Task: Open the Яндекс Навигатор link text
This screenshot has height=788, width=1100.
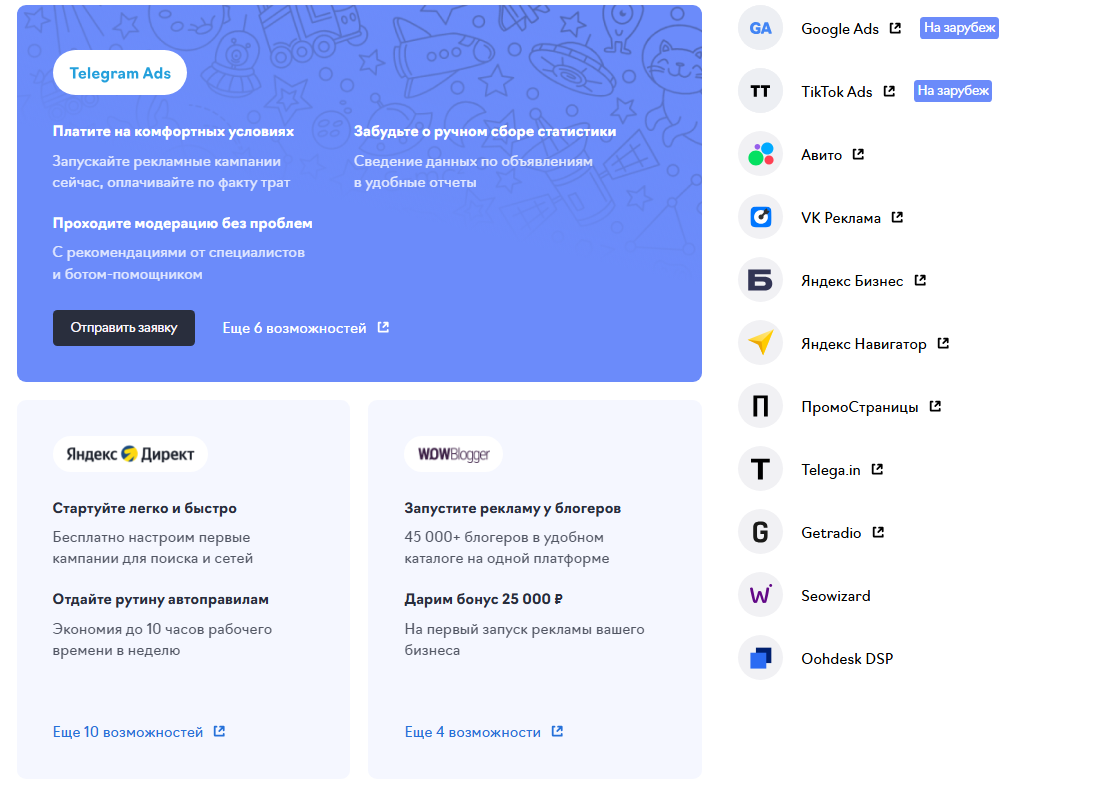Action: 864,345
